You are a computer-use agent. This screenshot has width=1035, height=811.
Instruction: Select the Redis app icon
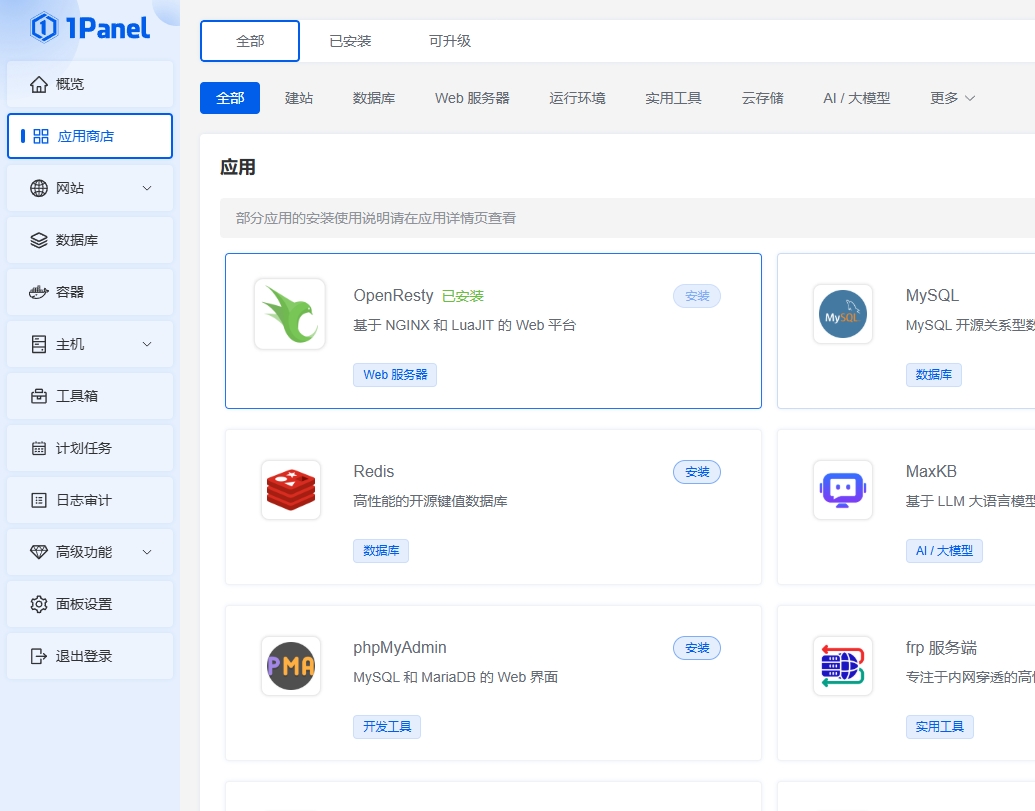point(290,489)
